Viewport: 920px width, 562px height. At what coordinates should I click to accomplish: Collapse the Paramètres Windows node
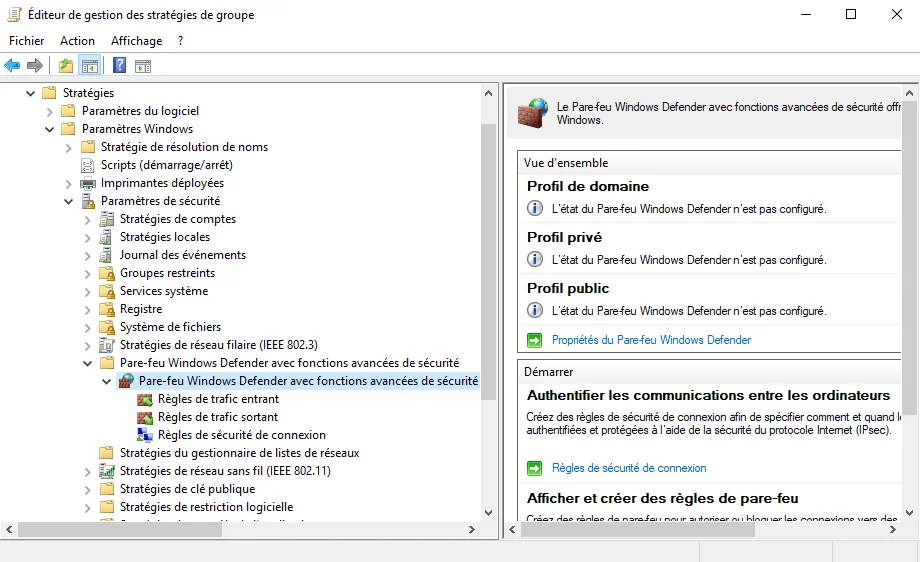(x=49, y=129)
